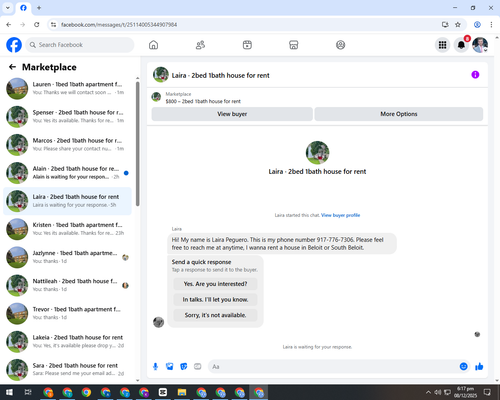
Task: Open Spenser 2bed 1bath house conversation
Action: coord(67,117)
